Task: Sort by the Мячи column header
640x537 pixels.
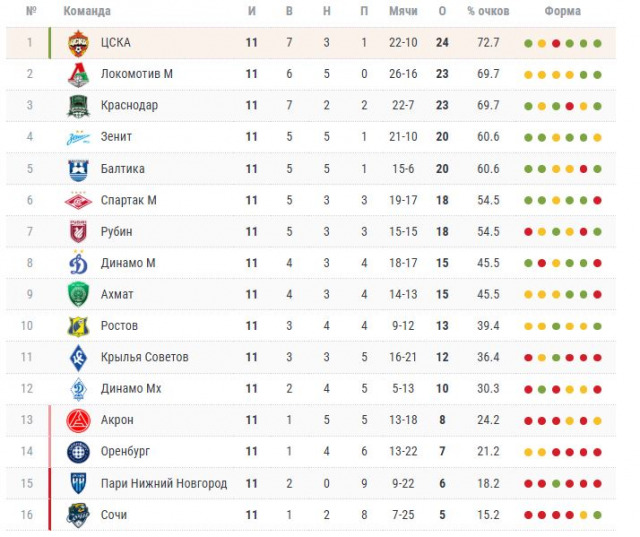Action: [403, 11]
